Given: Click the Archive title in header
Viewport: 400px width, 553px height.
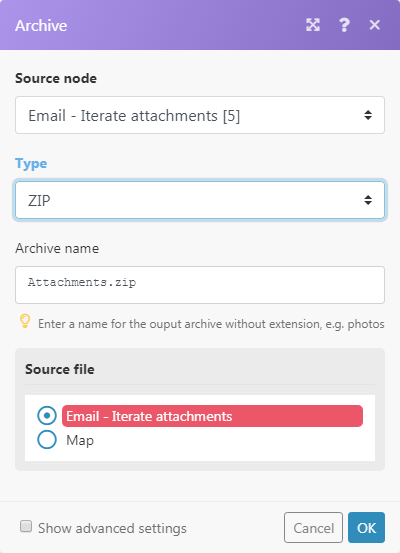Looking at the screenshot, I should (41, 25).
